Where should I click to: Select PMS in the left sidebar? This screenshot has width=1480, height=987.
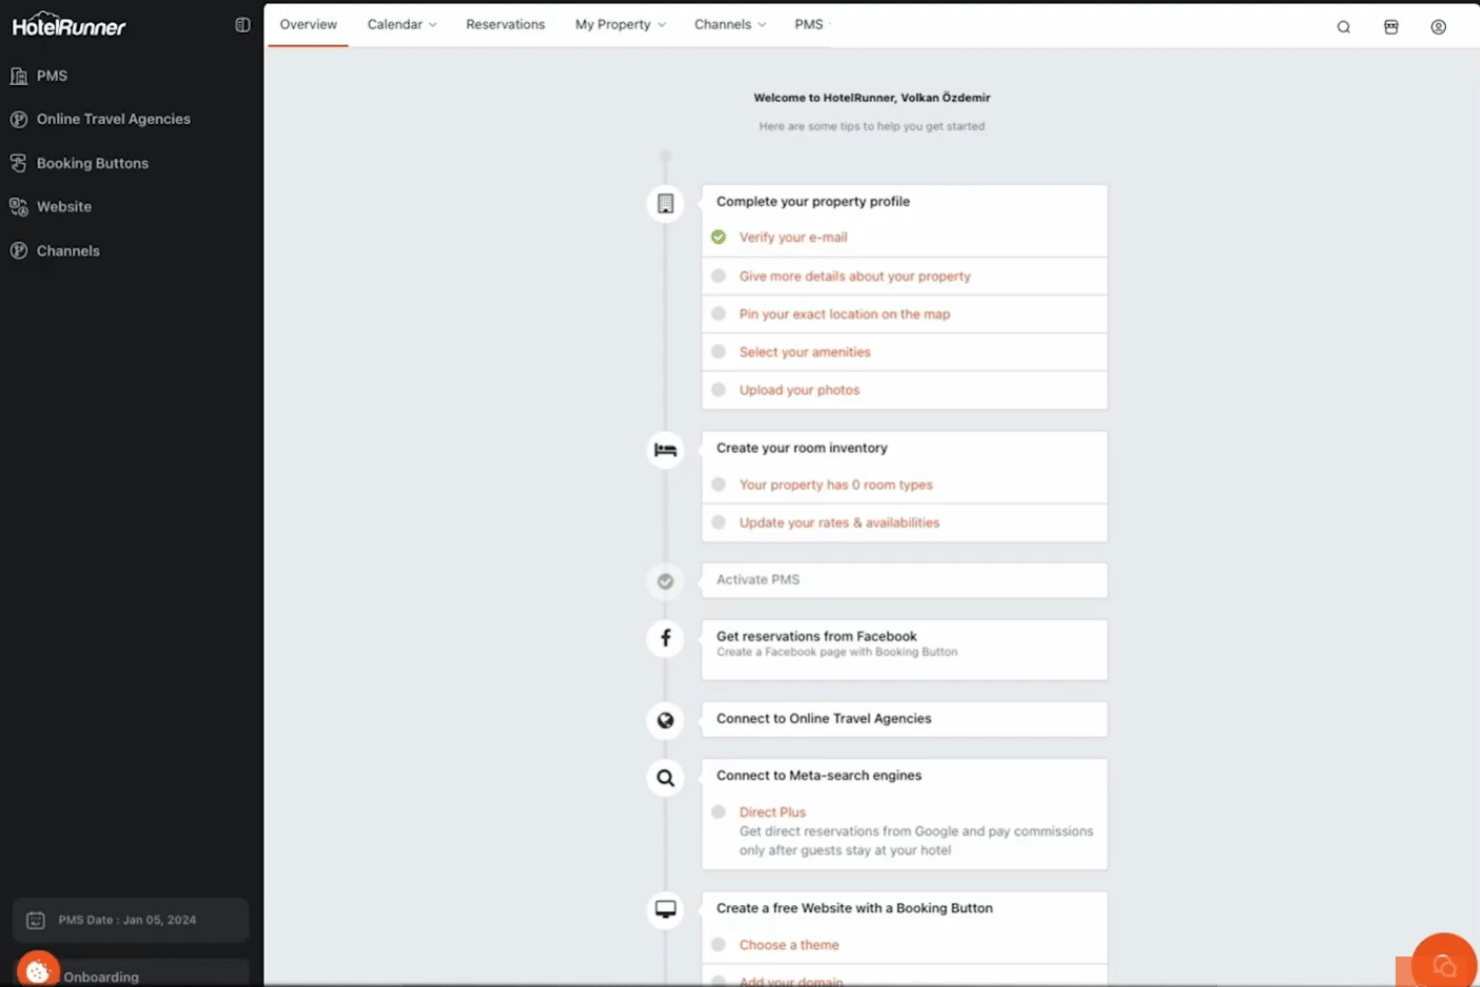point(52,76)
